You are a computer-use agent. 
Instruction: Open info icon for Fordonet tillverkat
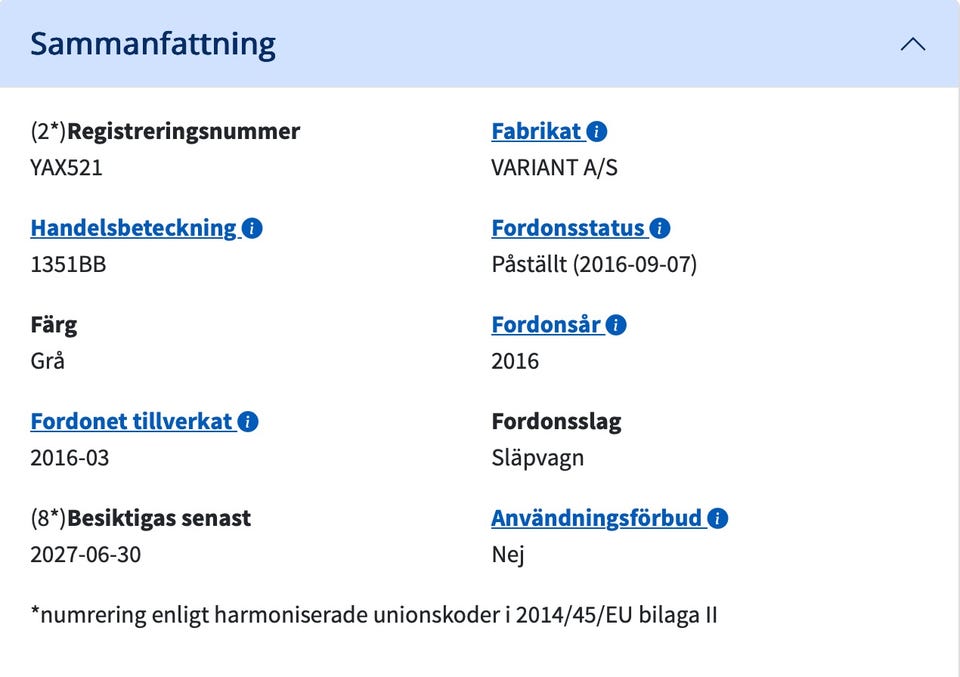coord(248,422)
